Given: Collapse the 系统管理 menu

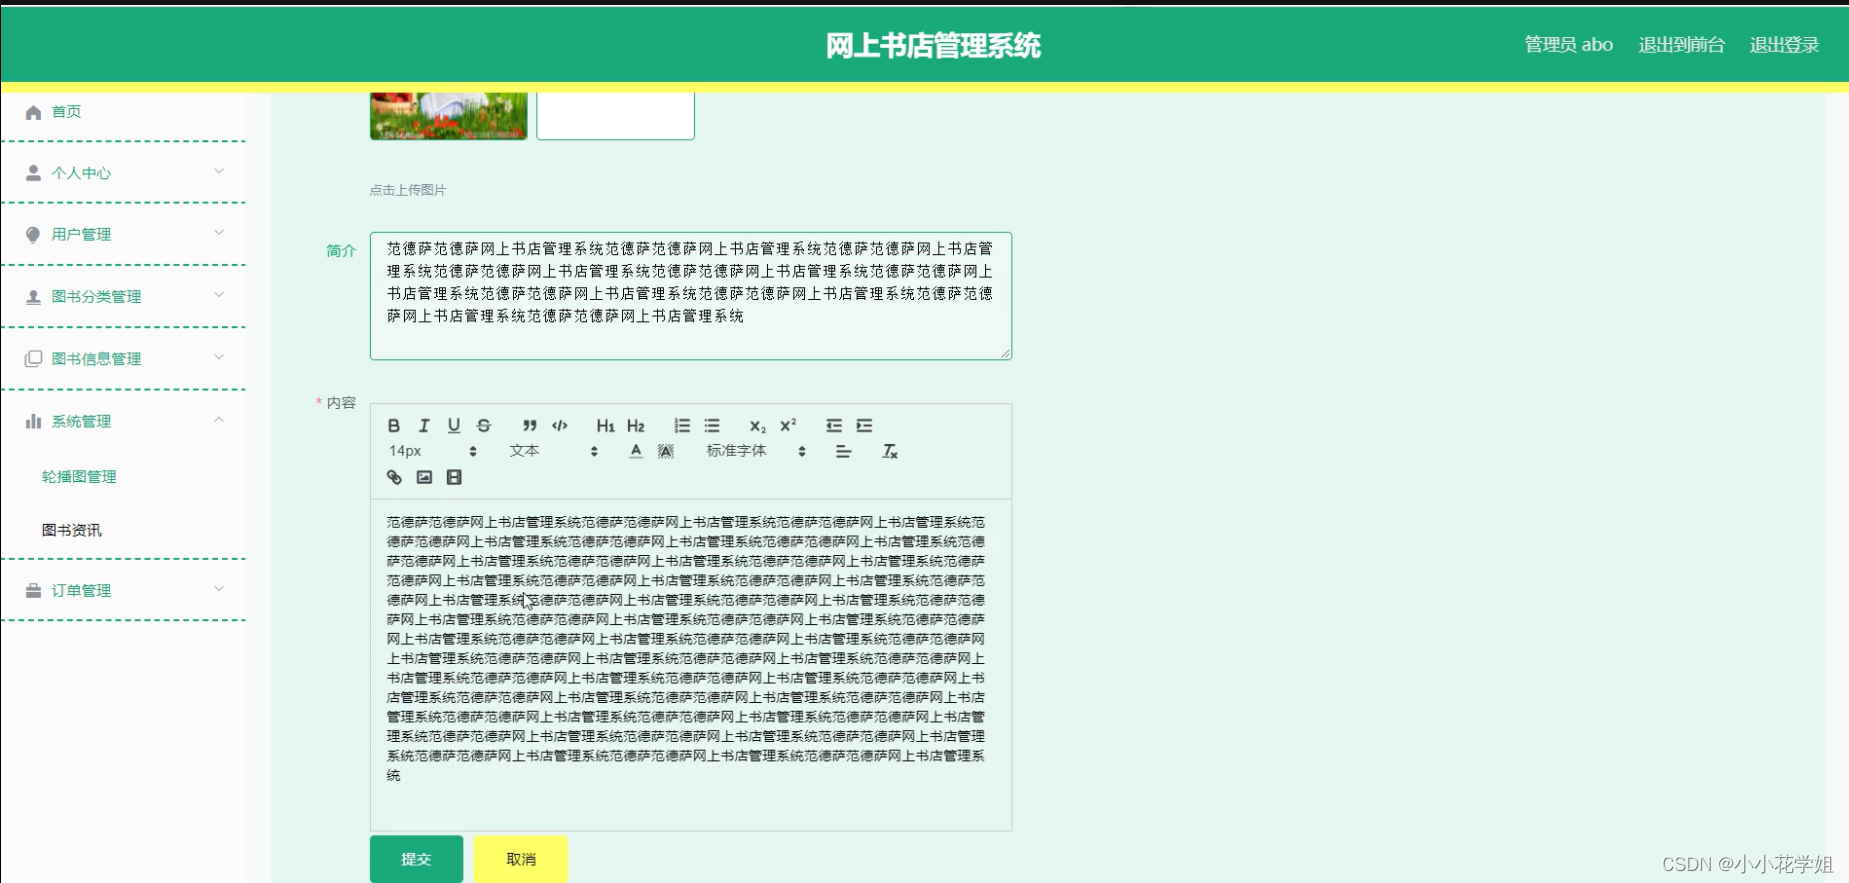Looking at the screenshot, I should pyautogui.click(x=123, y=421).
